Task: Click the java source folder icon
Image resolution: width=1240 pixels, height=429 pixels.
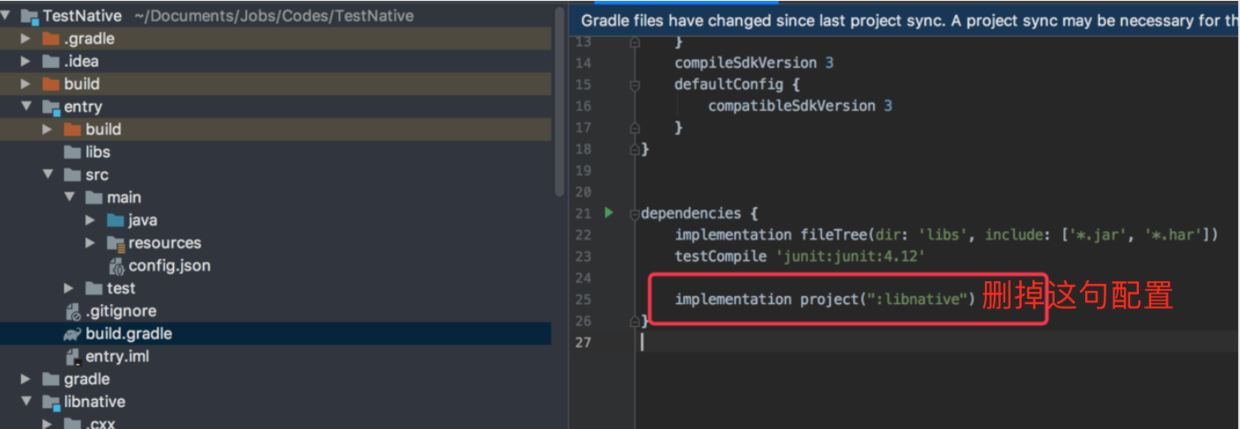Action: coord(115,220)
